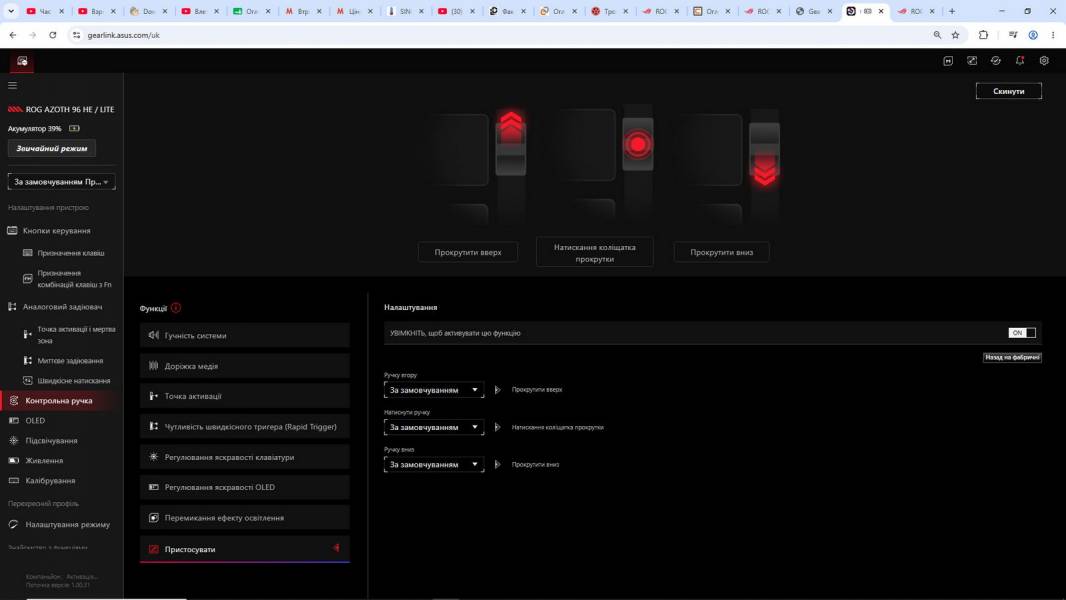Click the sync icon in top bar

coord(996,60)
